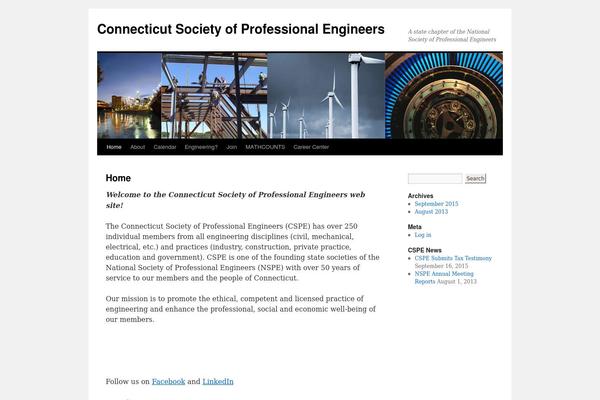The height and width of the screenshot is (400, 600).
Task: View the August 2013 archive
Action: (431, 212)
